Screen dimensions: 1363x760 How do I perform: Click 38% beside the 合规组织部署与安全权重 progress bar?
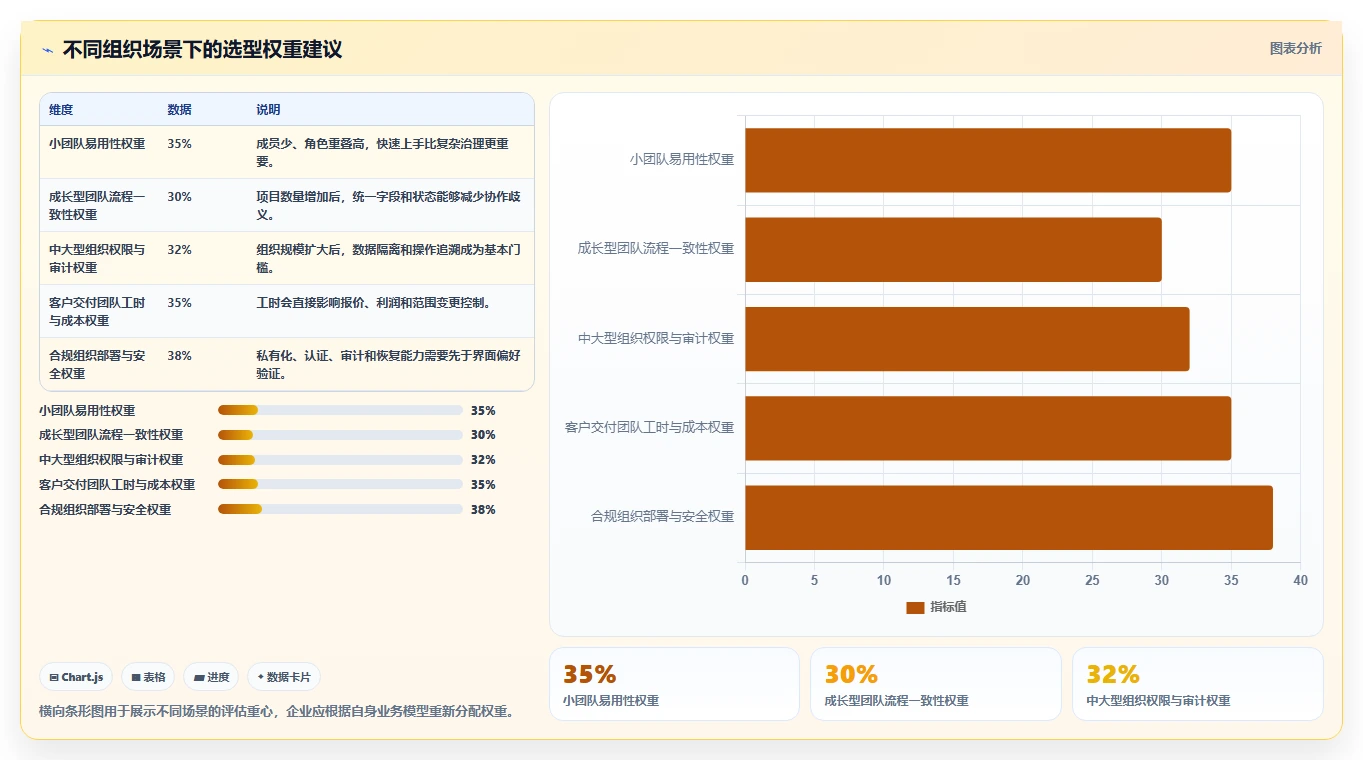click(483, 510)
